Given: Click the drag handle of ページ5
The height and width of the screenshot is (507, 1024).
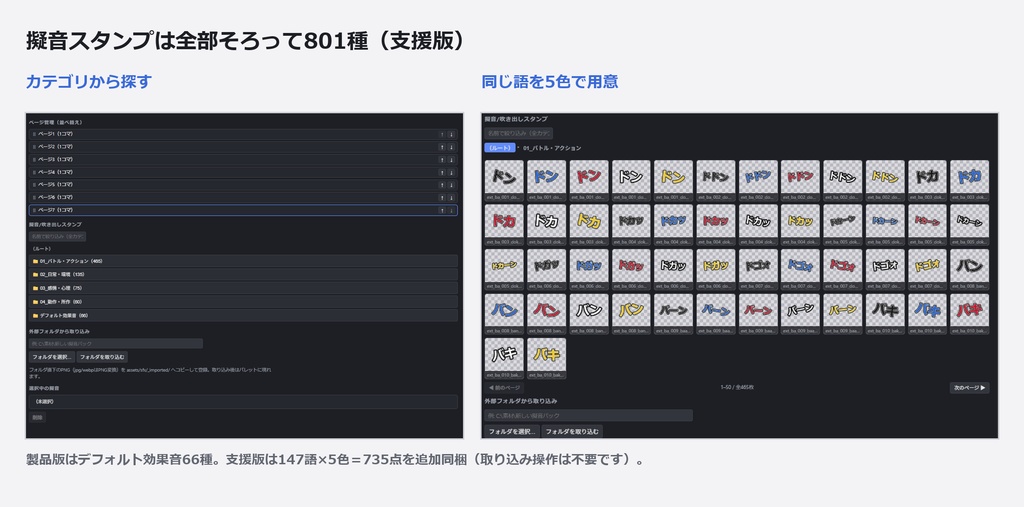Looking at the screenshot, I should pyautogui.click(x=34, y=185).
